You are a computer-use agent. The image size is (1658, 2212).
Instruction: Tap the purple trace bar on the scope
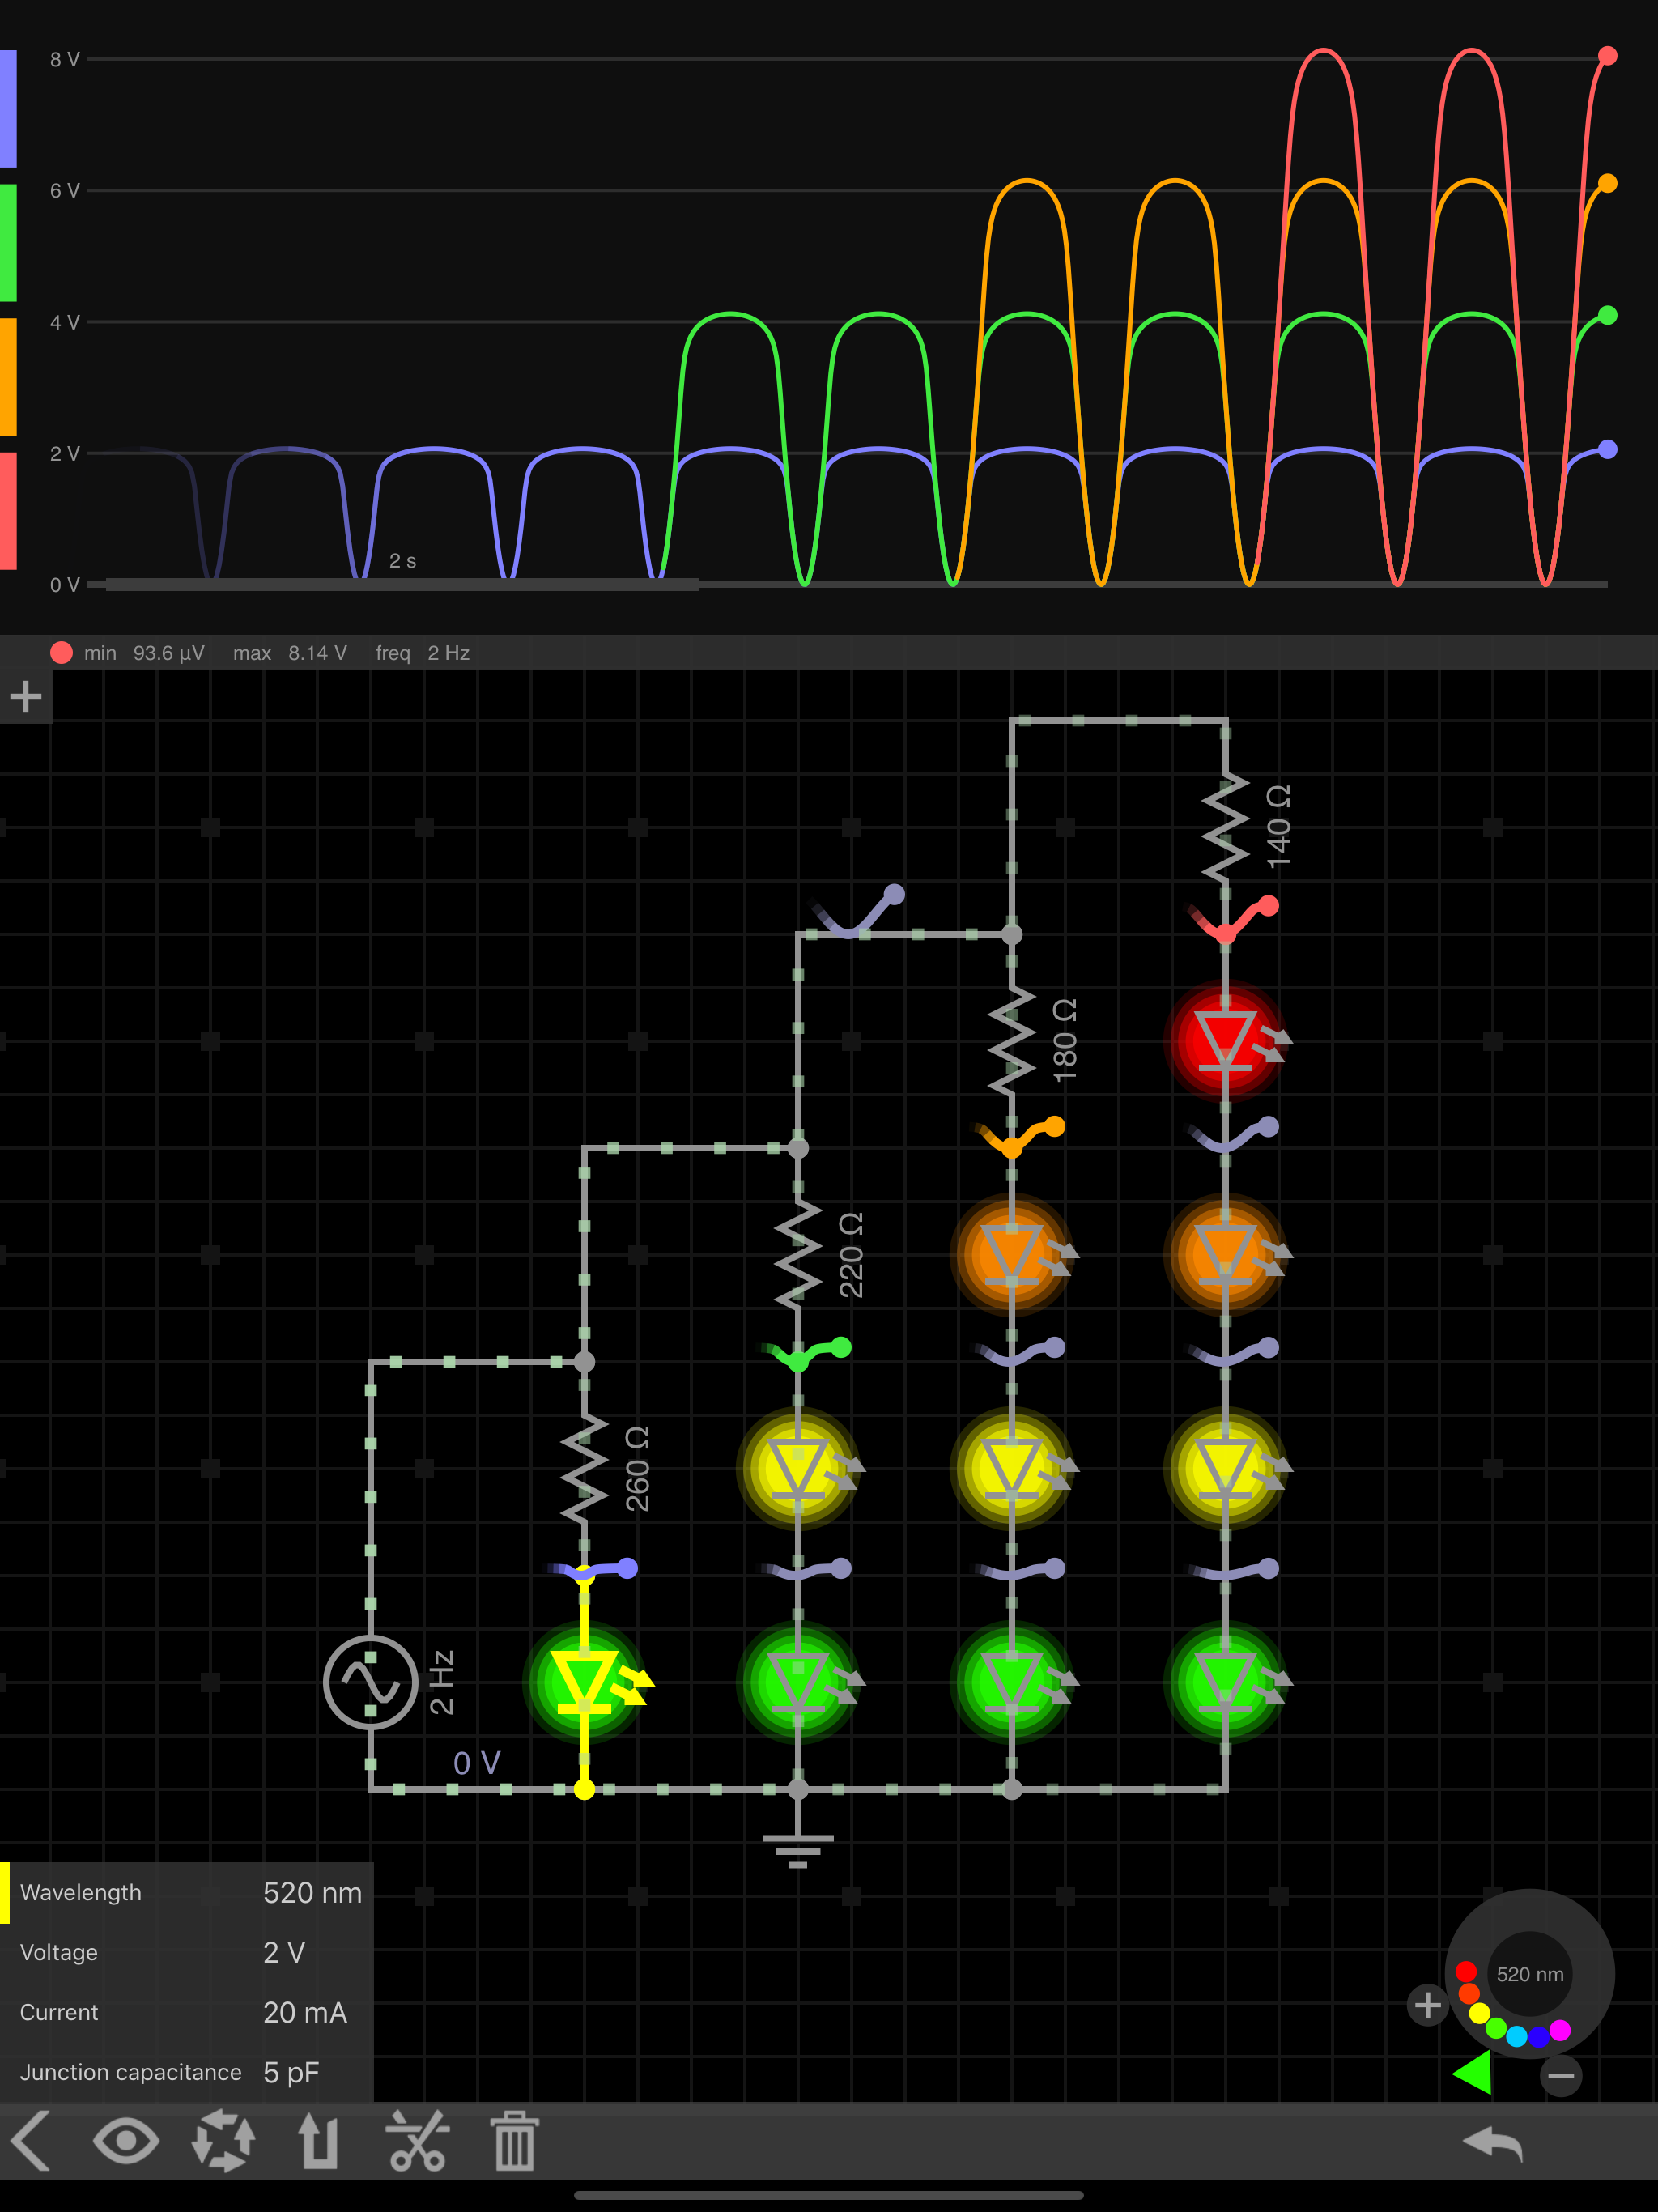click(8, 108)
